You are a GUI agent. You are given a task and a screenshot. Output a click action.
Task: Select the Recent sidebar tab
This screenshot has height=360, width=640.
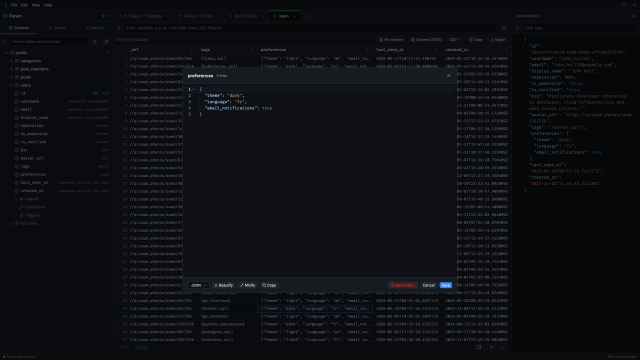94,28
